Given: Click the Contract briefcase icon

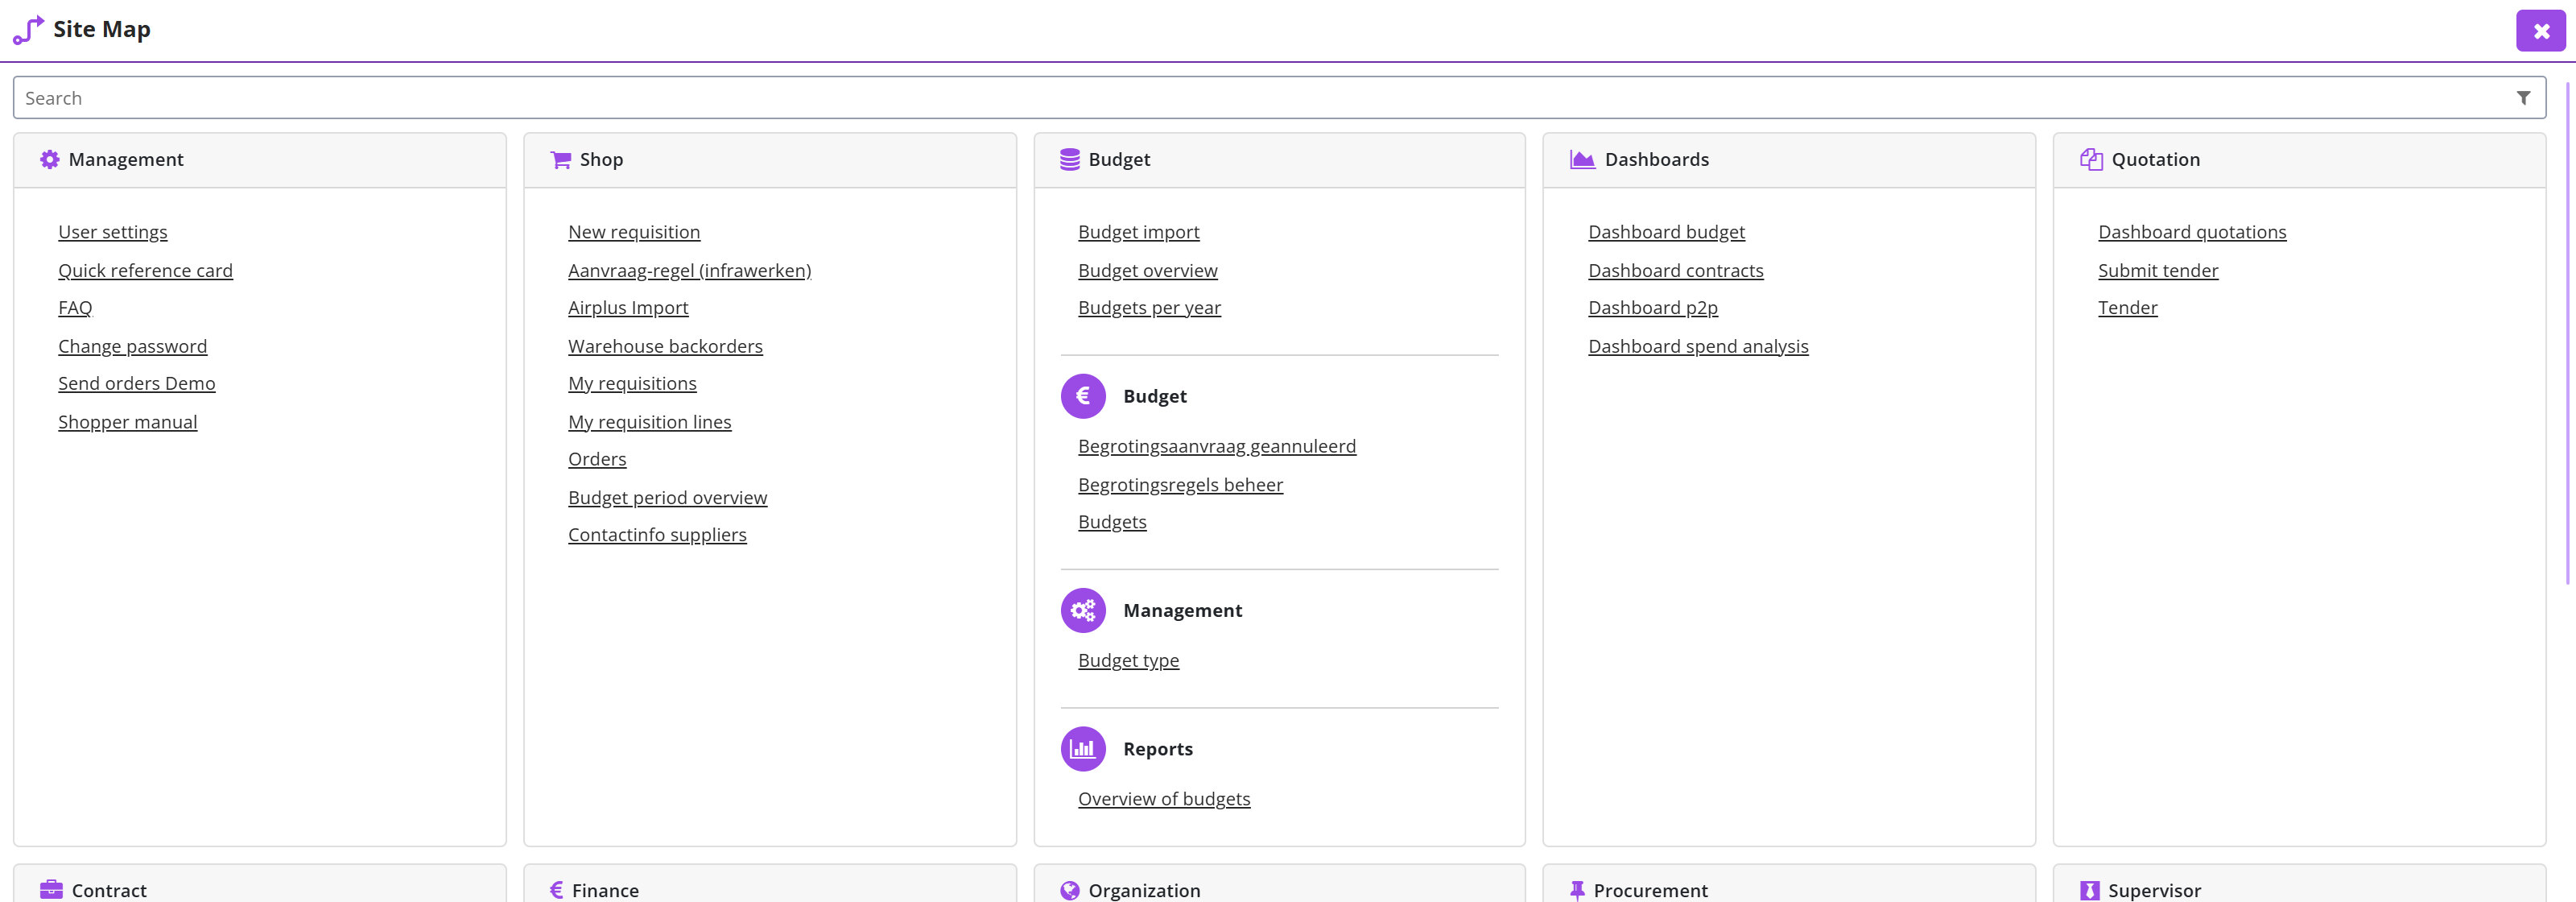Looking at the screenshot, I should pyautogui.click(x=51, y=889).
